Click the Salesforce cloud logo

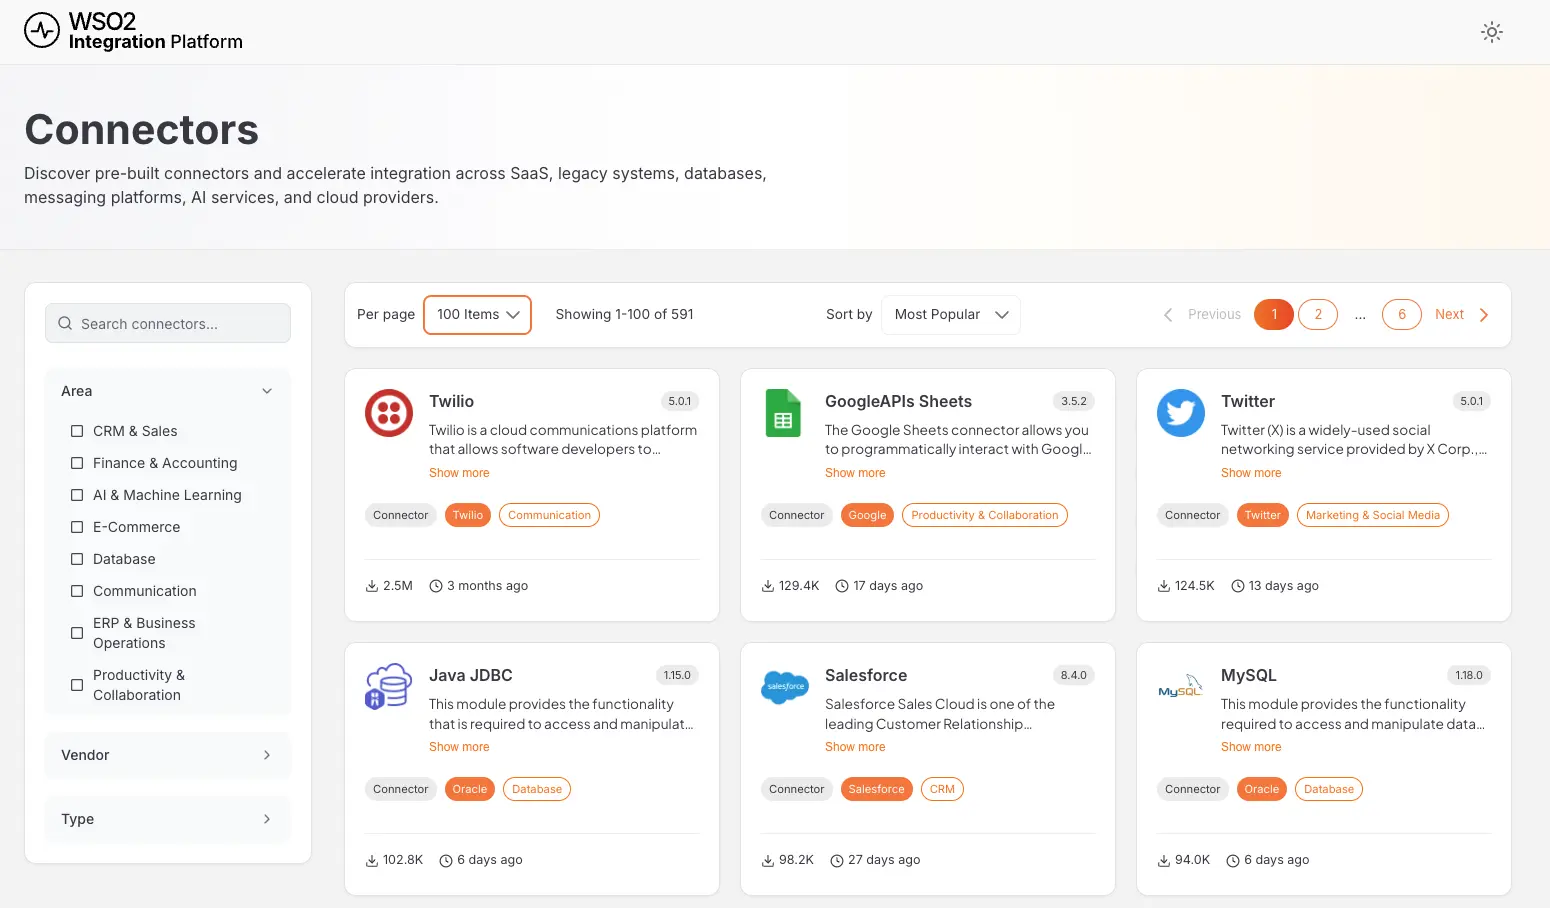[785, 687]
